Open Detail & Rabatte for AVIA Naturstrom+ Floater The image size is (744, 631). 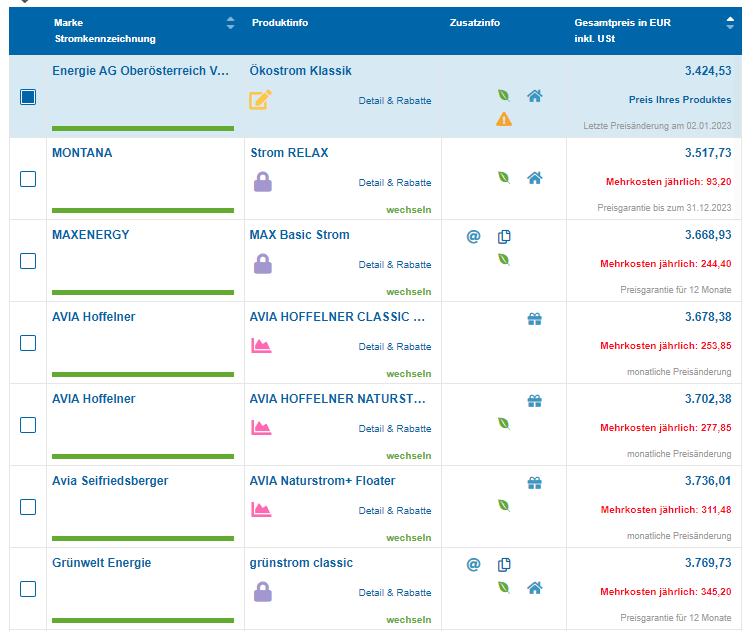tap(395, 511)
